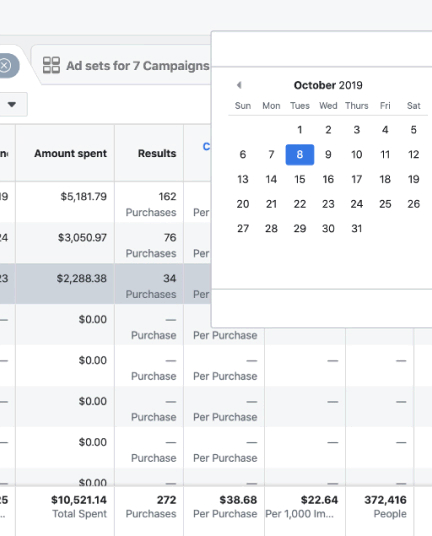
Task: Click October 26 on the calendar
Action: (414, 204)
